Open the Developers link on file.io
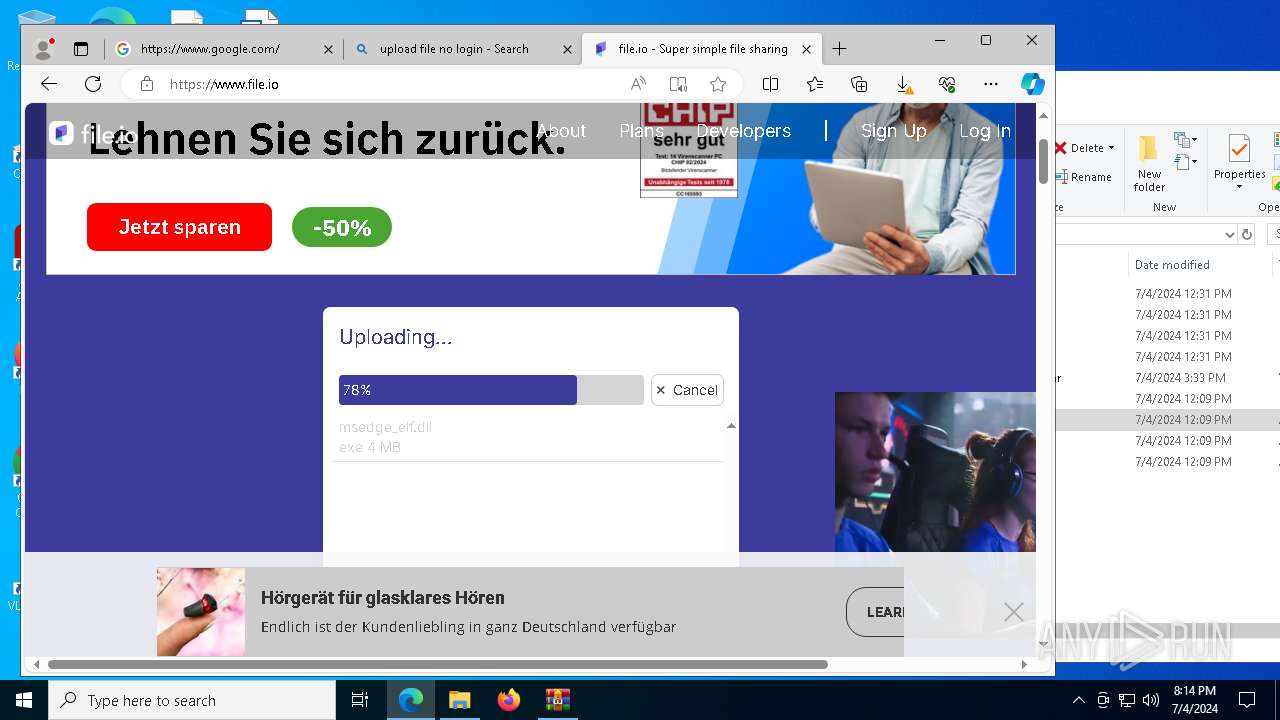 [x=744, y=131]
